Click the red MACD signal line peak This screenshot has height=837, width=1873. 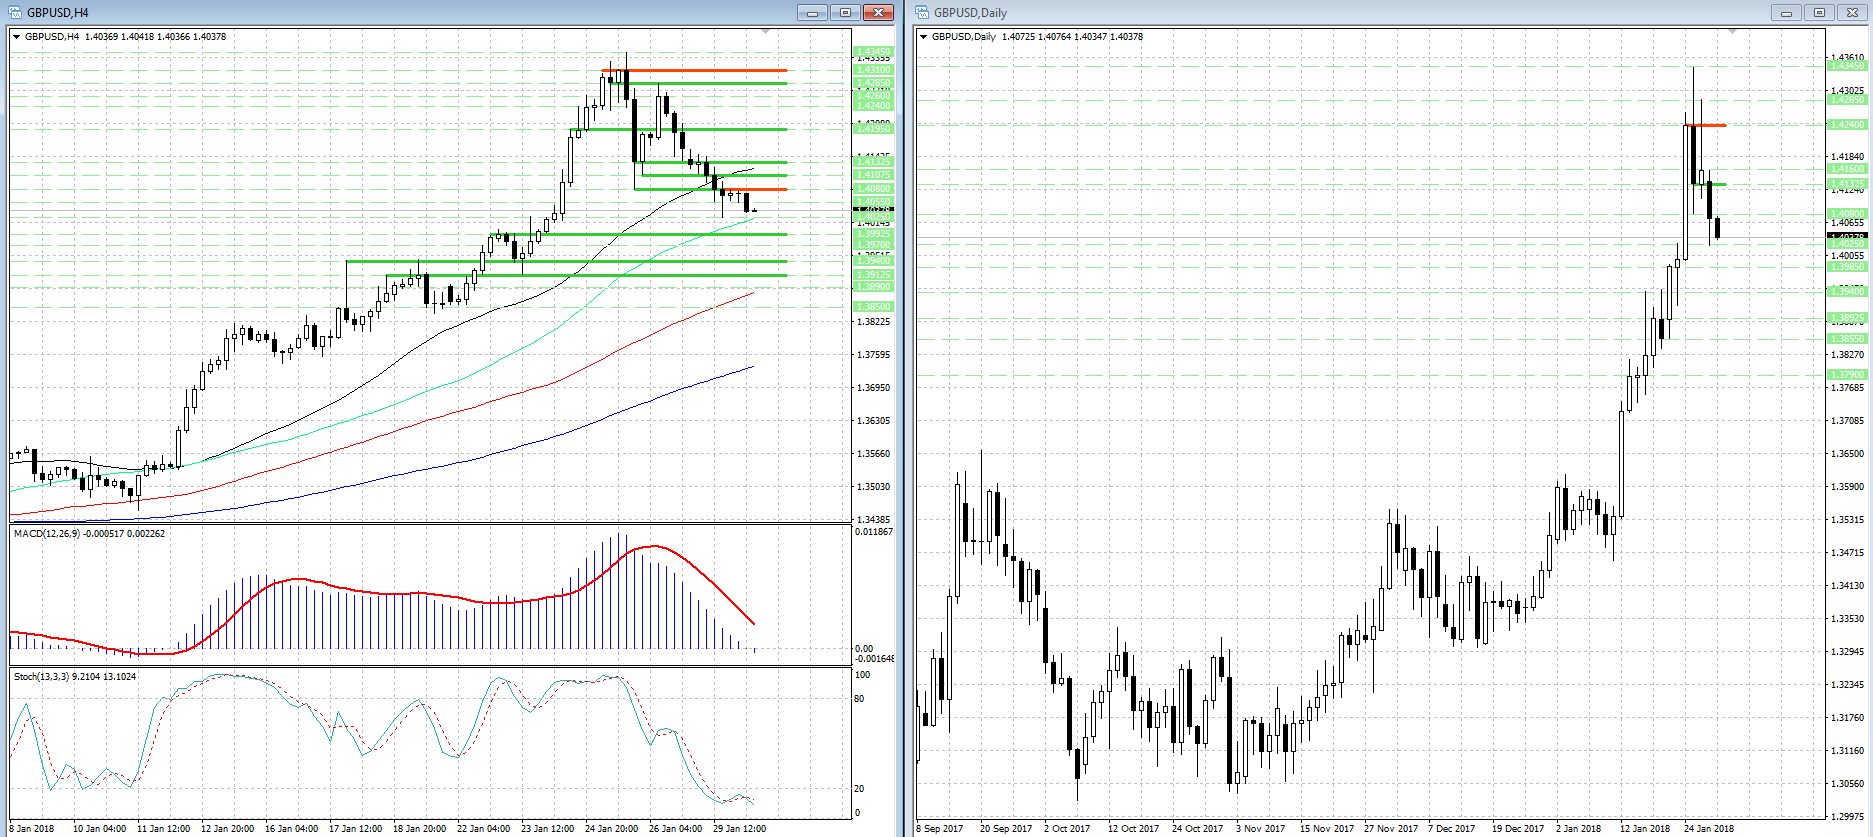(654, 546)
